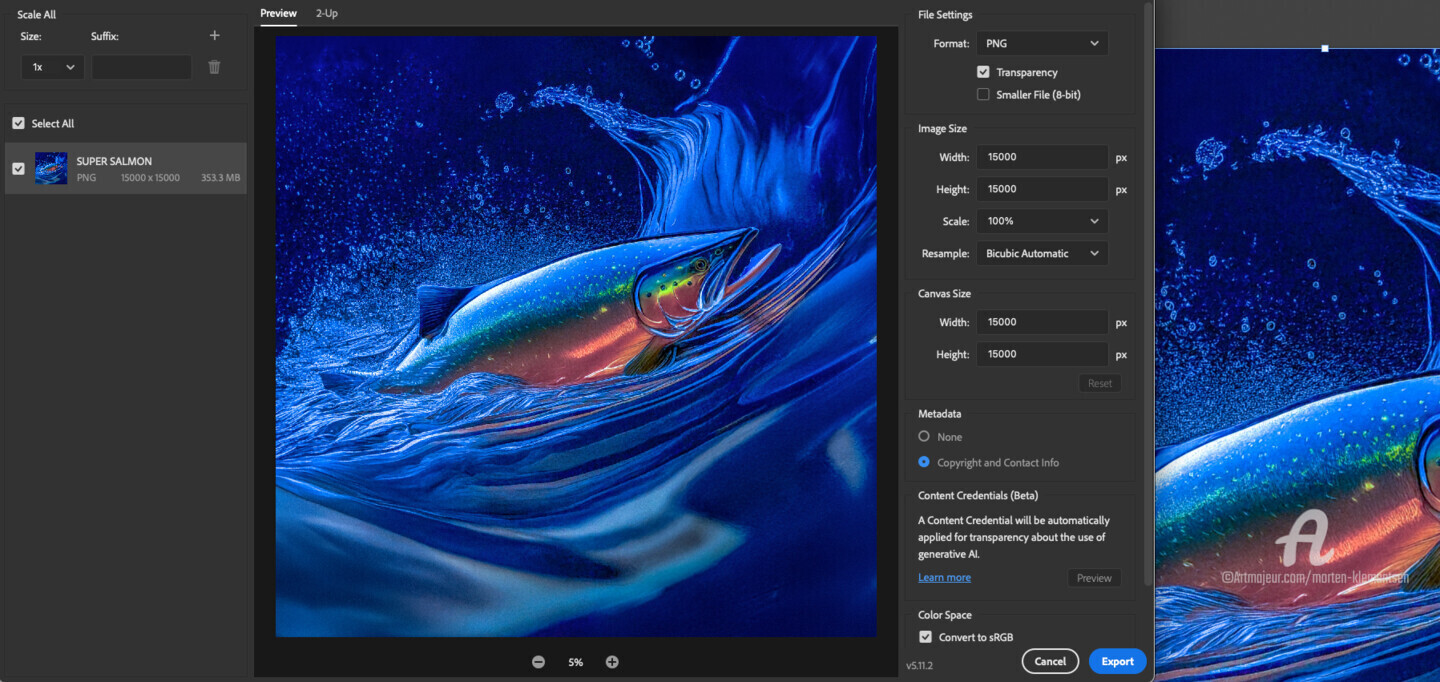Click the 353.3 MB file size text

click(220, 178)
